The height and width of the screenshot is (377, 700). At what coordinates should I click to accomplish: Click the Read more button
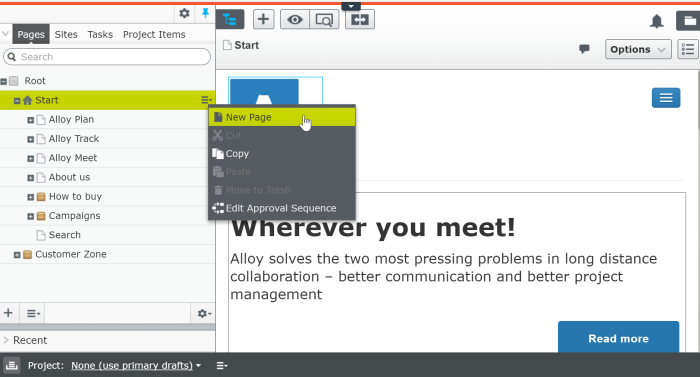coord(618,338)
